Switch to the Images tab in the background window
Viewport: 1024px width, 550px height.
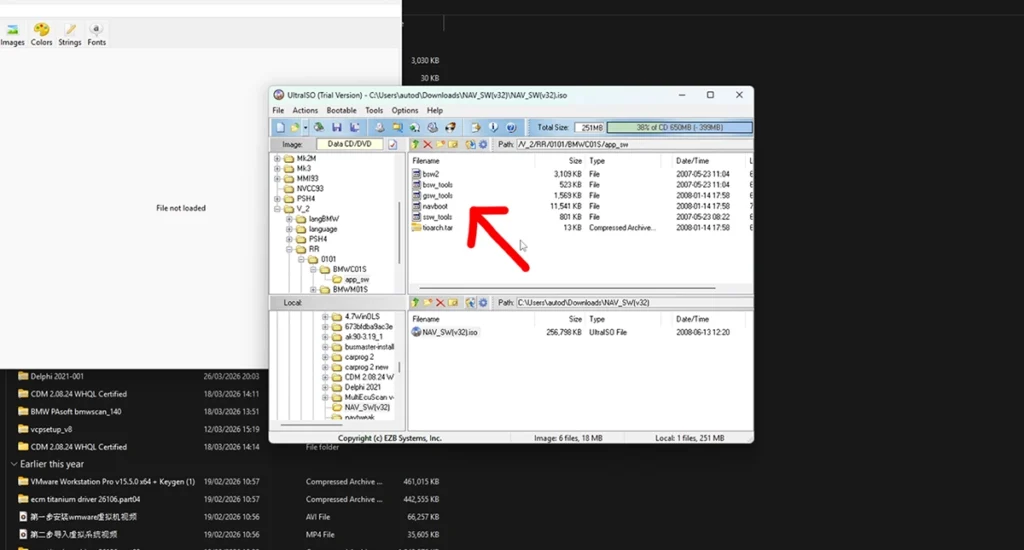12,35
